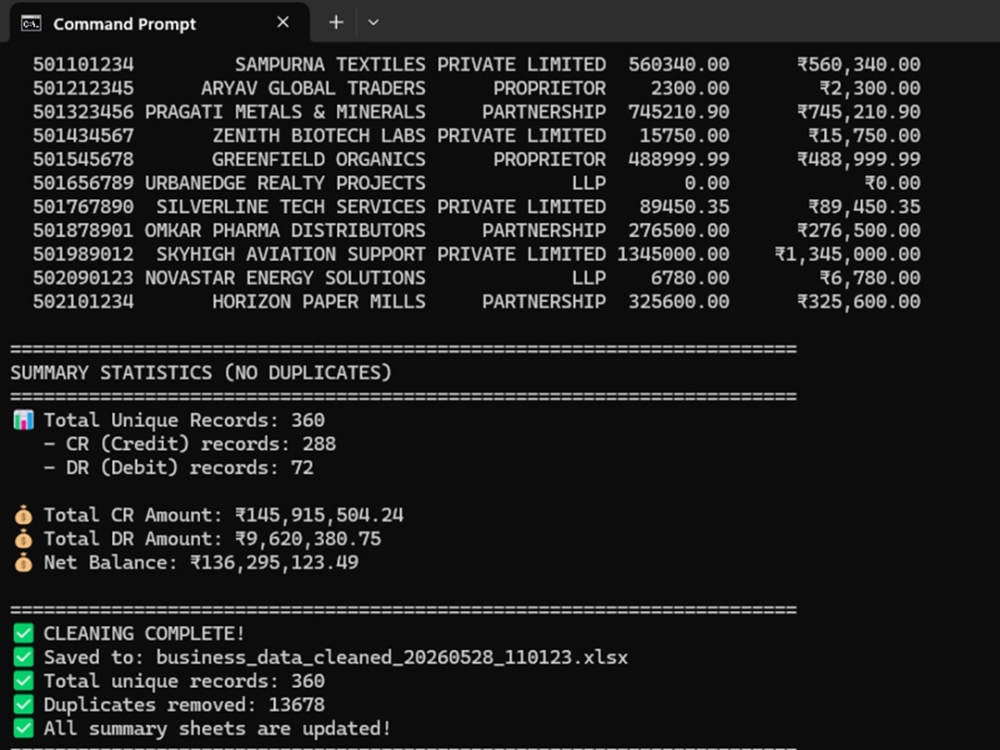This screenshot has height=750, width=1000.
Task: Click formatted amount ₹560,340.00
Action: click(x=858, y=64)
